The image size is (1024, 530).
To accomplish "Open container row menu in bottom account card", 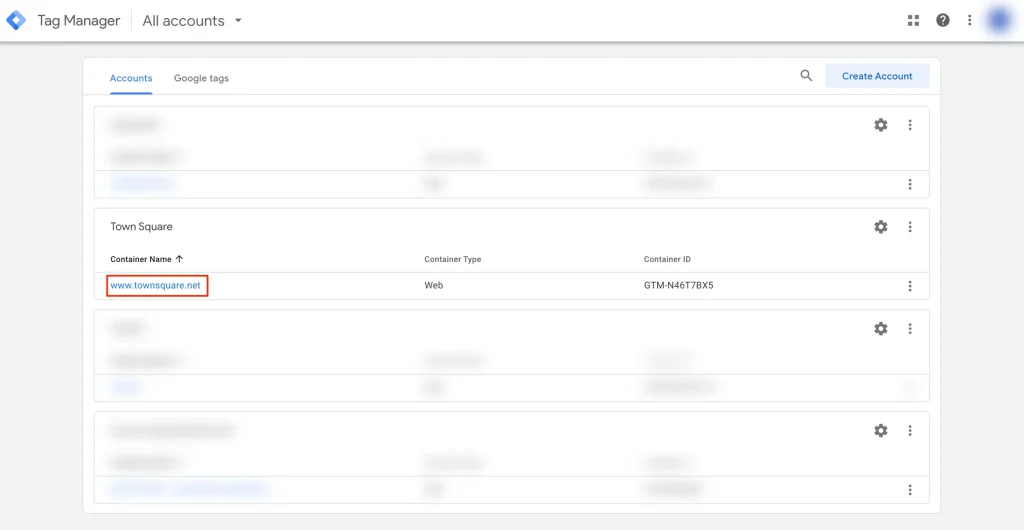I will [x=910, y=490].
